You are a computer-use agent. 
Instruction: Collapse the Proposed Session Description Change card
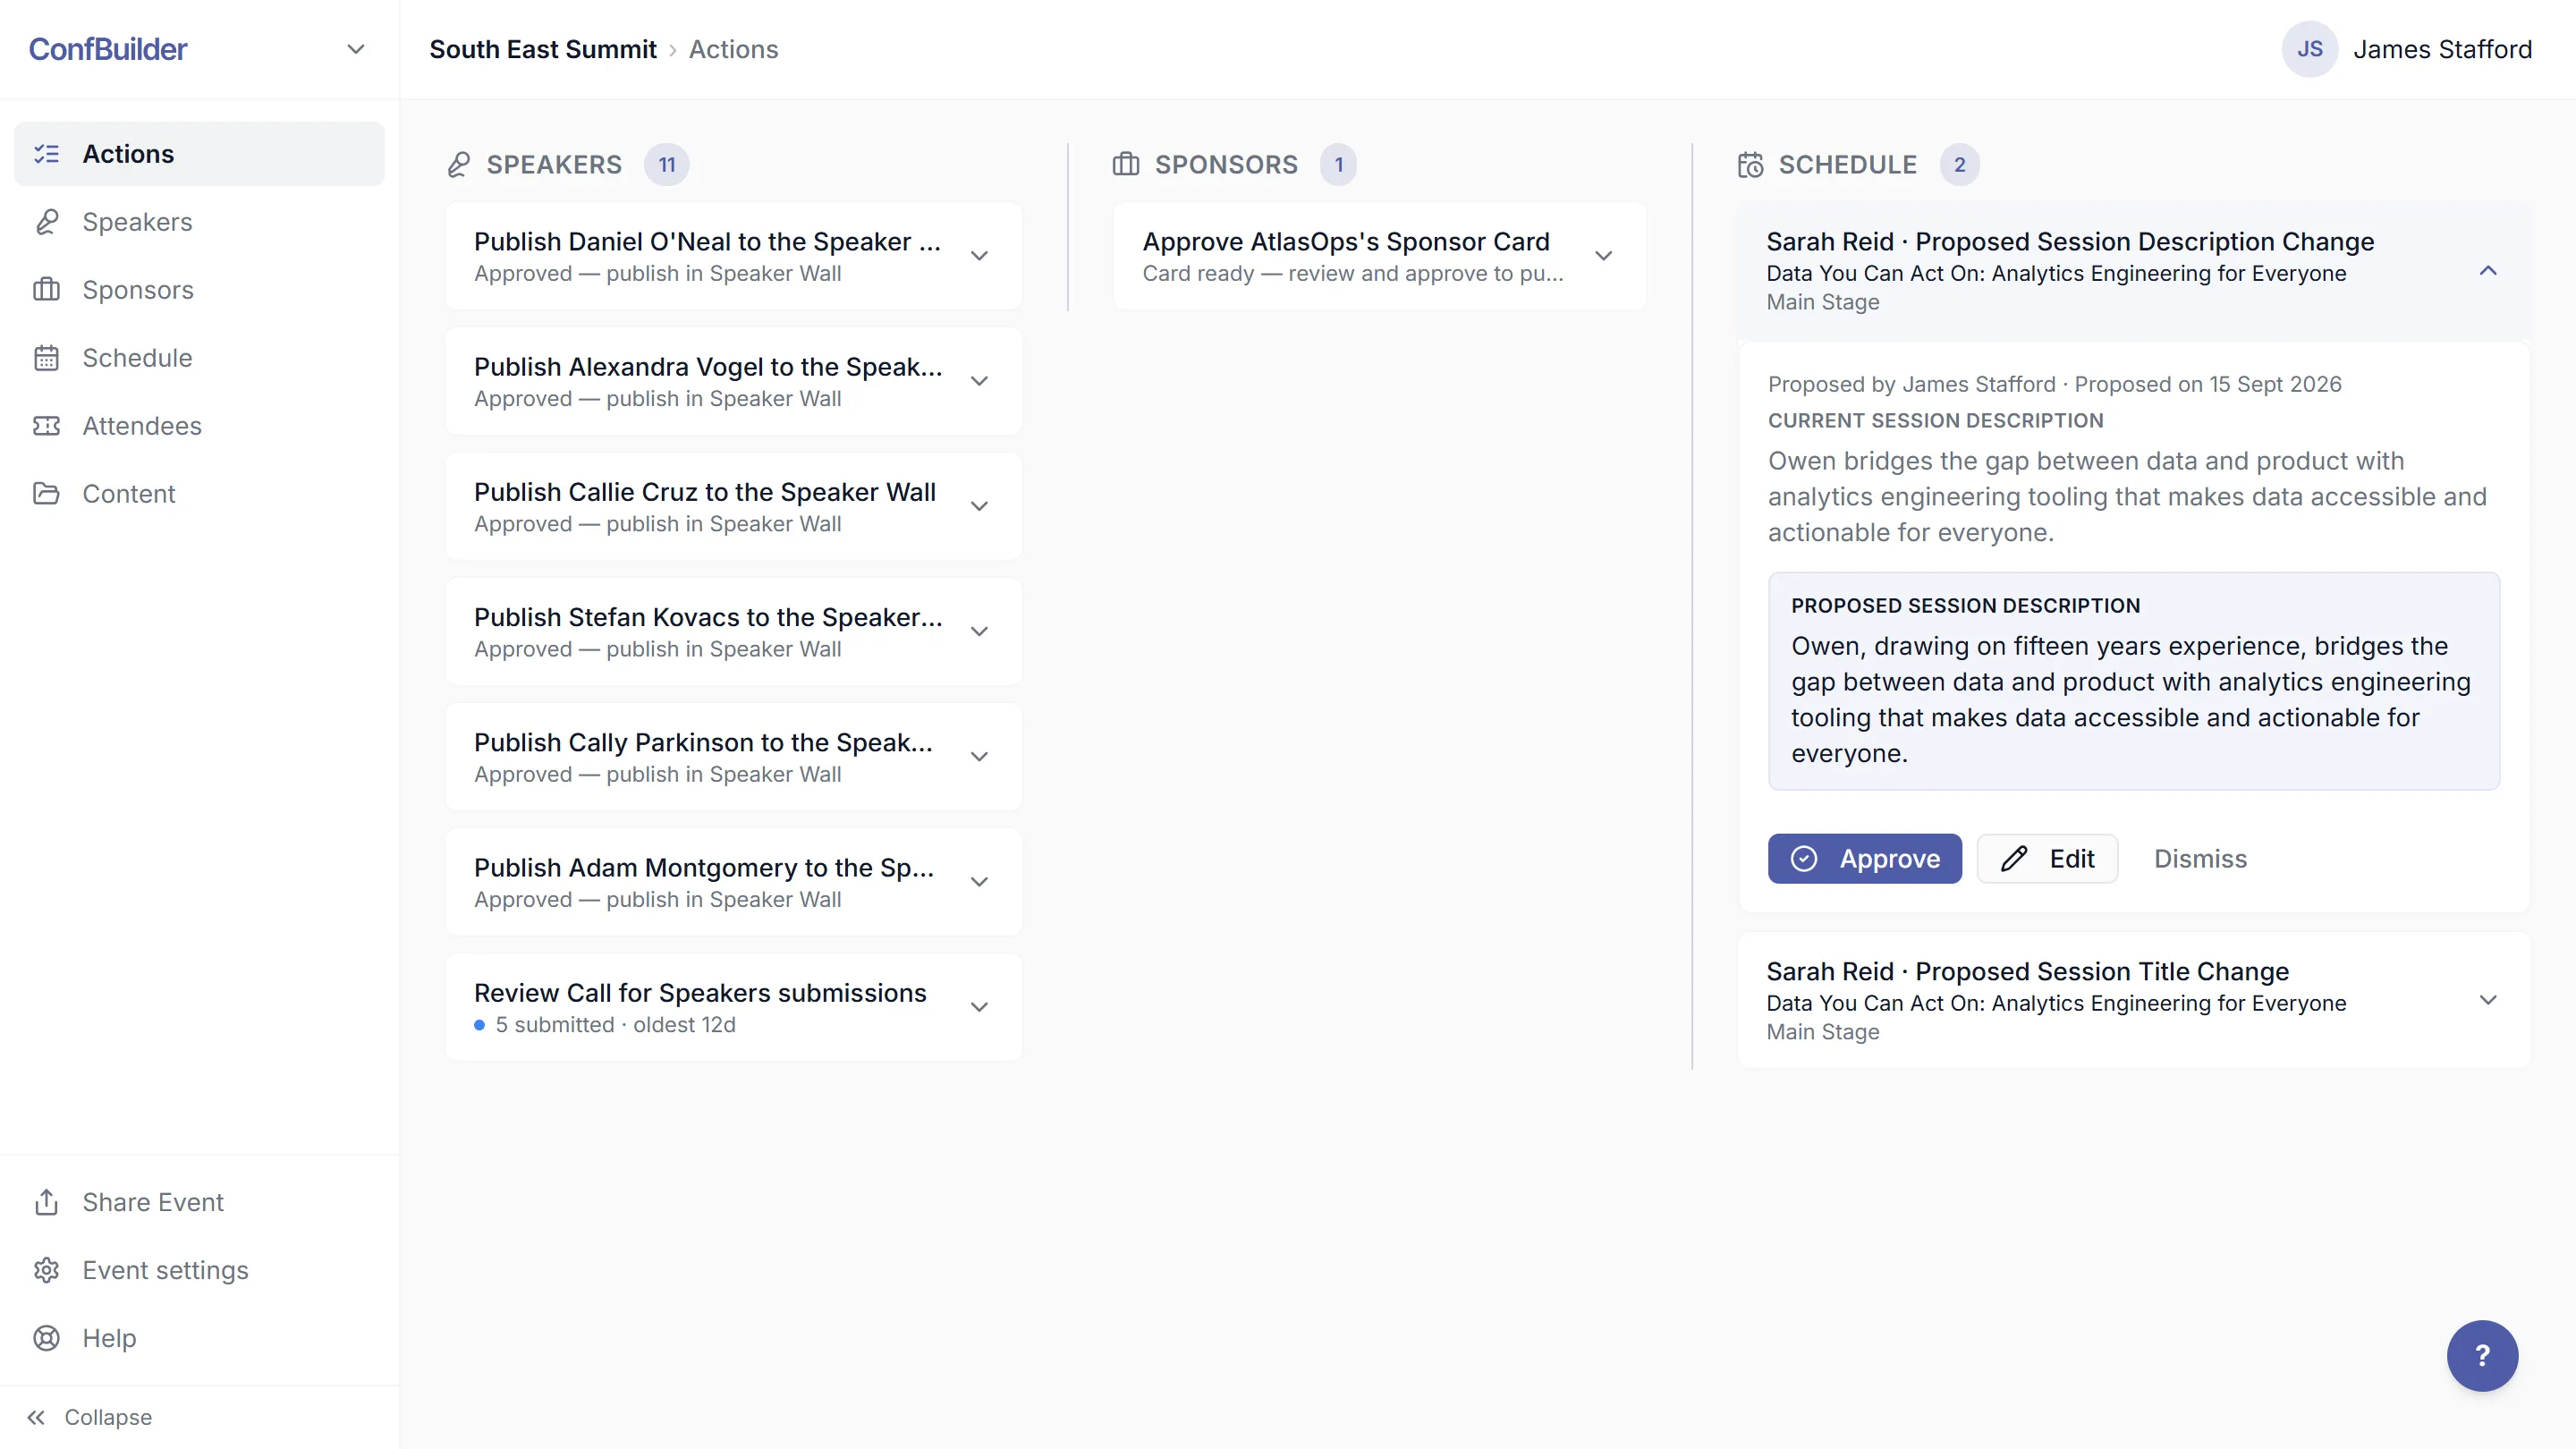[2488, 271]
